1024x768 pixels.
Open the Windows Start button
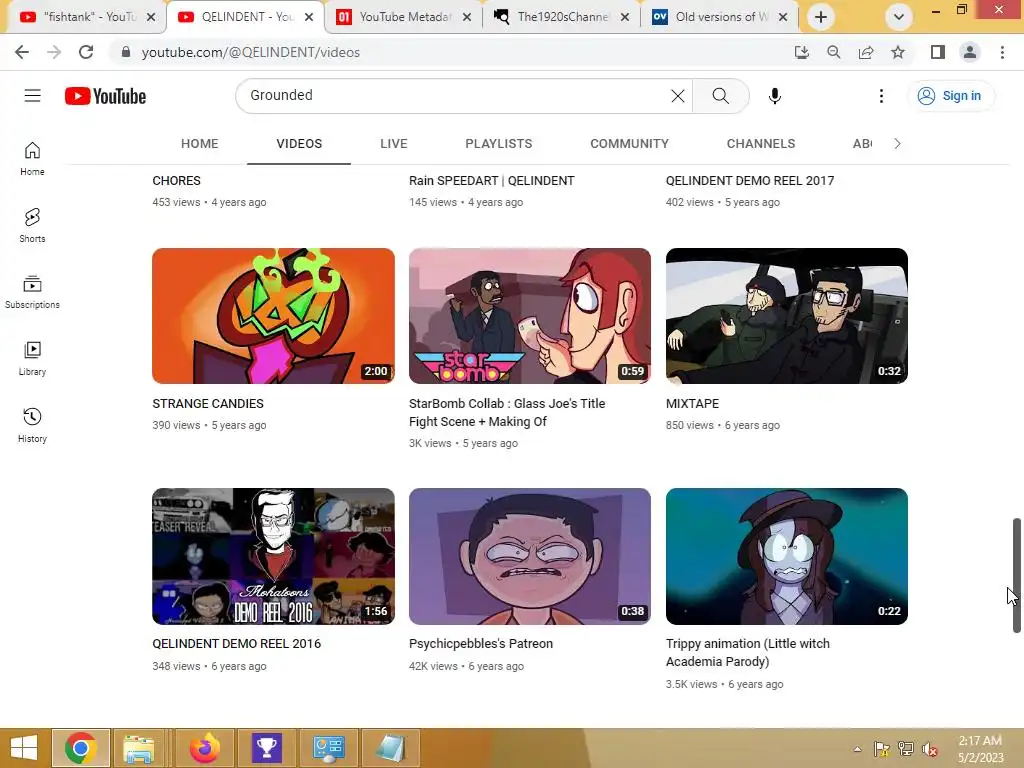(24, 748)
